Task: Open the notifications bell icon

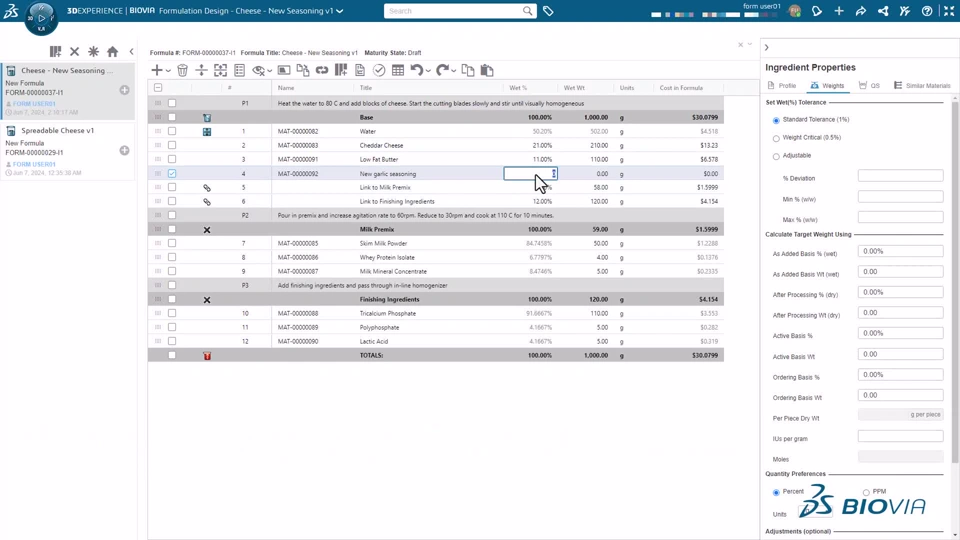Action: (x=817, y=11)
